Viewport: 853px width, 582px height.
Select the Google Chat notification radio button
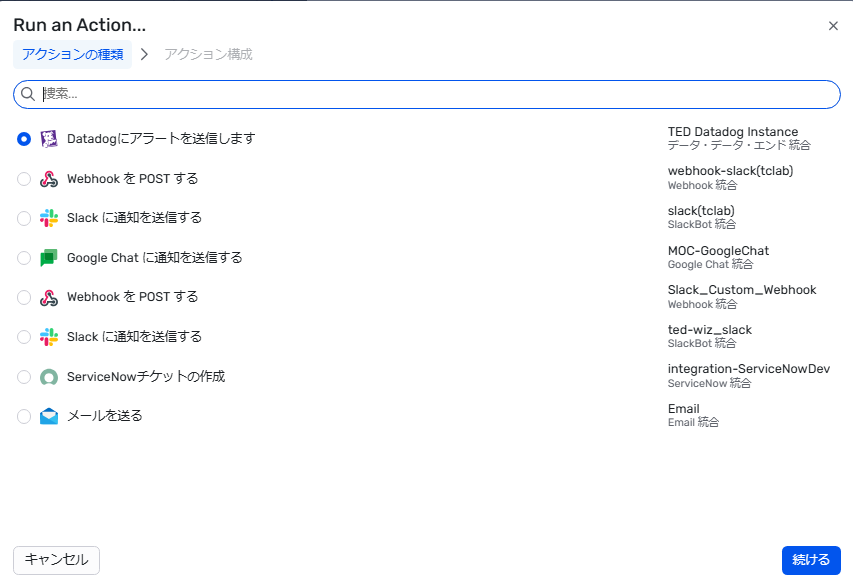pyautogui.click(x=24, y=258)
